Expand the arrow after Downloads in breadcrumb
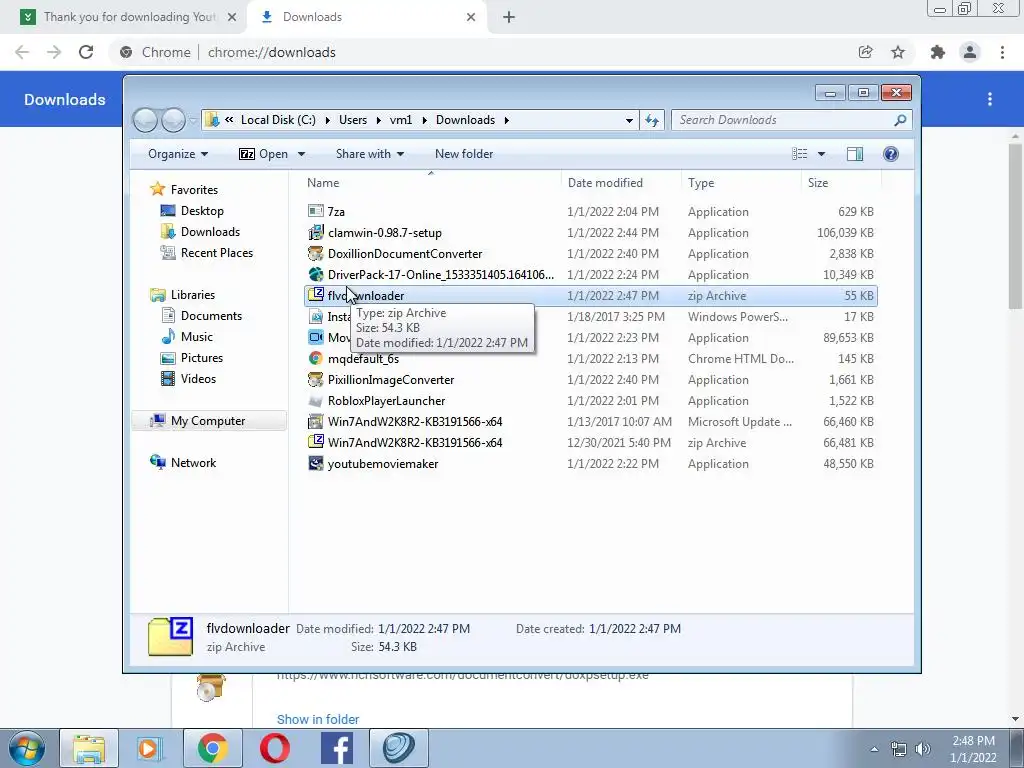 pyautogui.click(x=506, y=120)
